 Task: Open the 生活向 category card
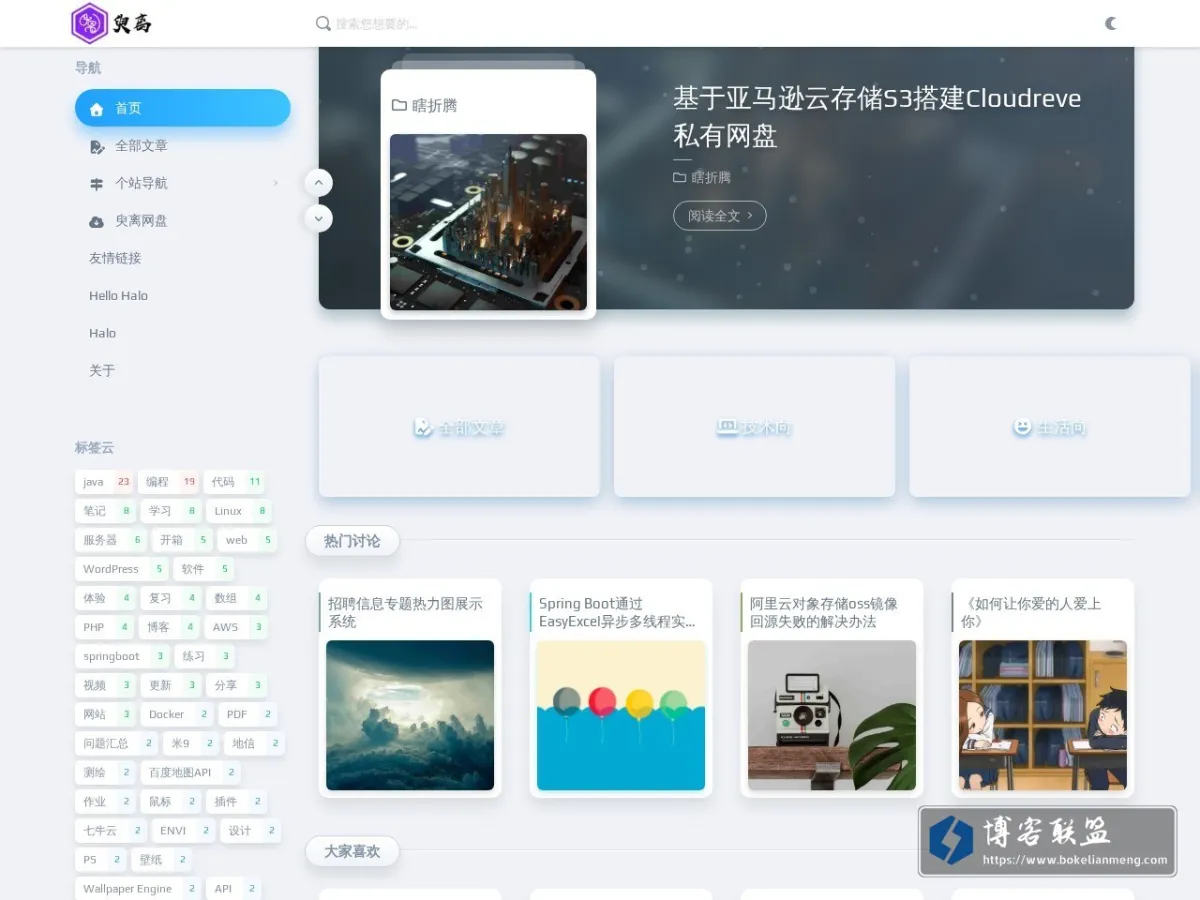1049,427
